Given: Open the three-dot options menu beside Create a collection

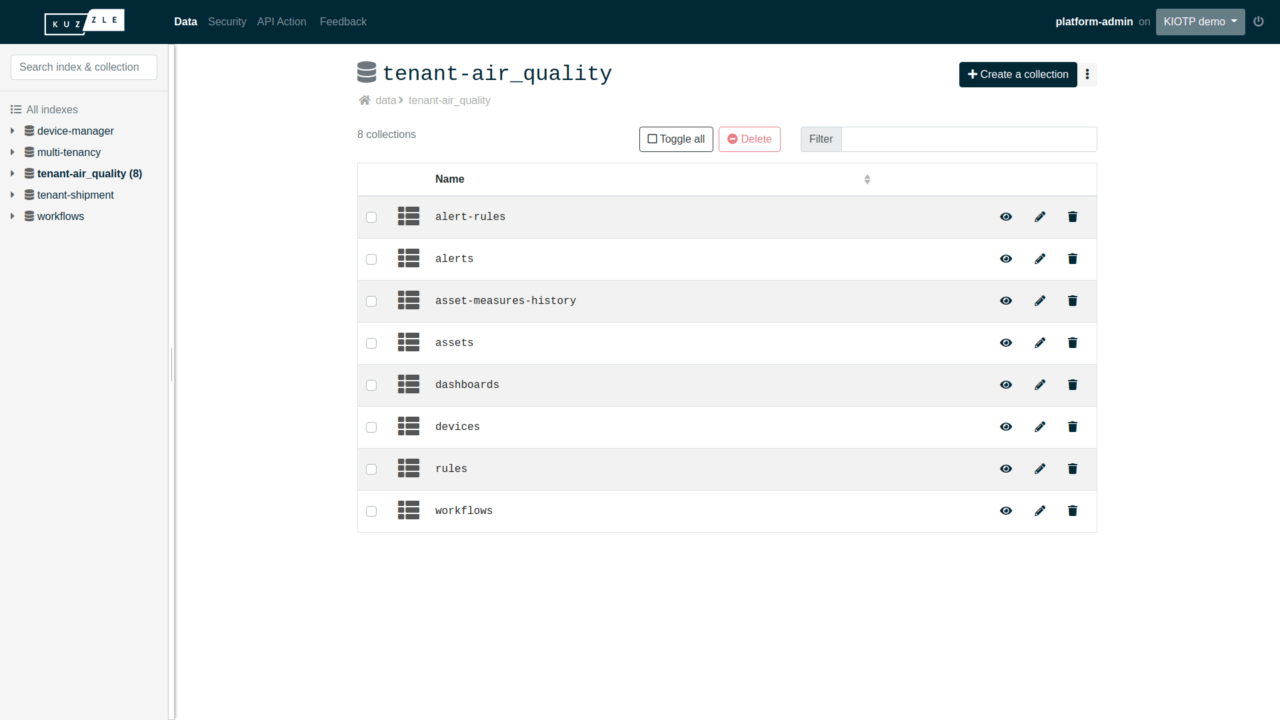Looking at the screenshot, I should (x=1087, y=74).
